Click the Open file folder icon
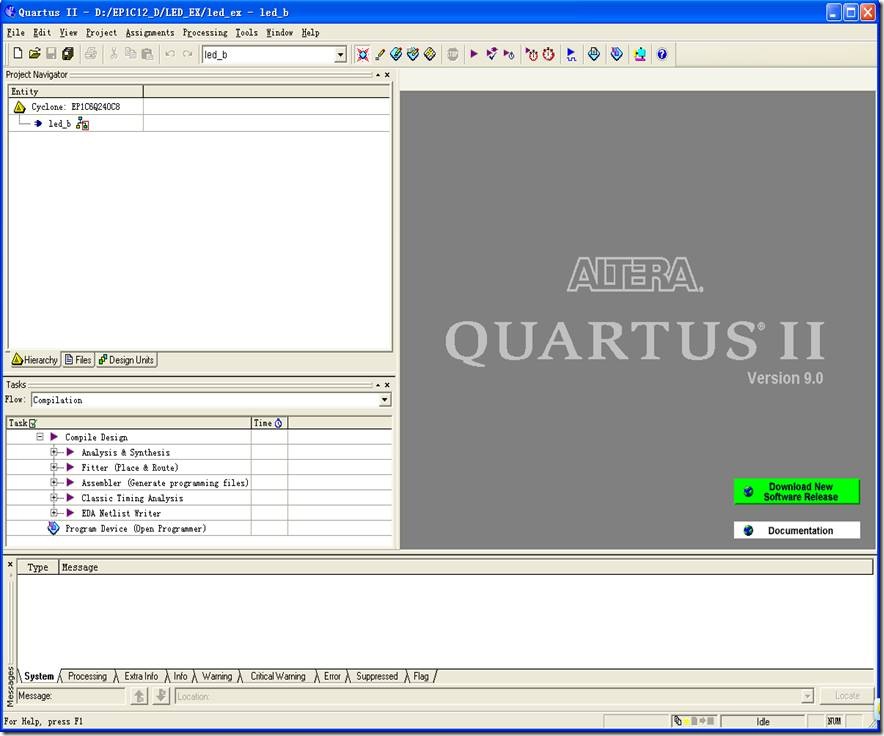The width and height of the screenshot is (884, 736). (34, 54)
